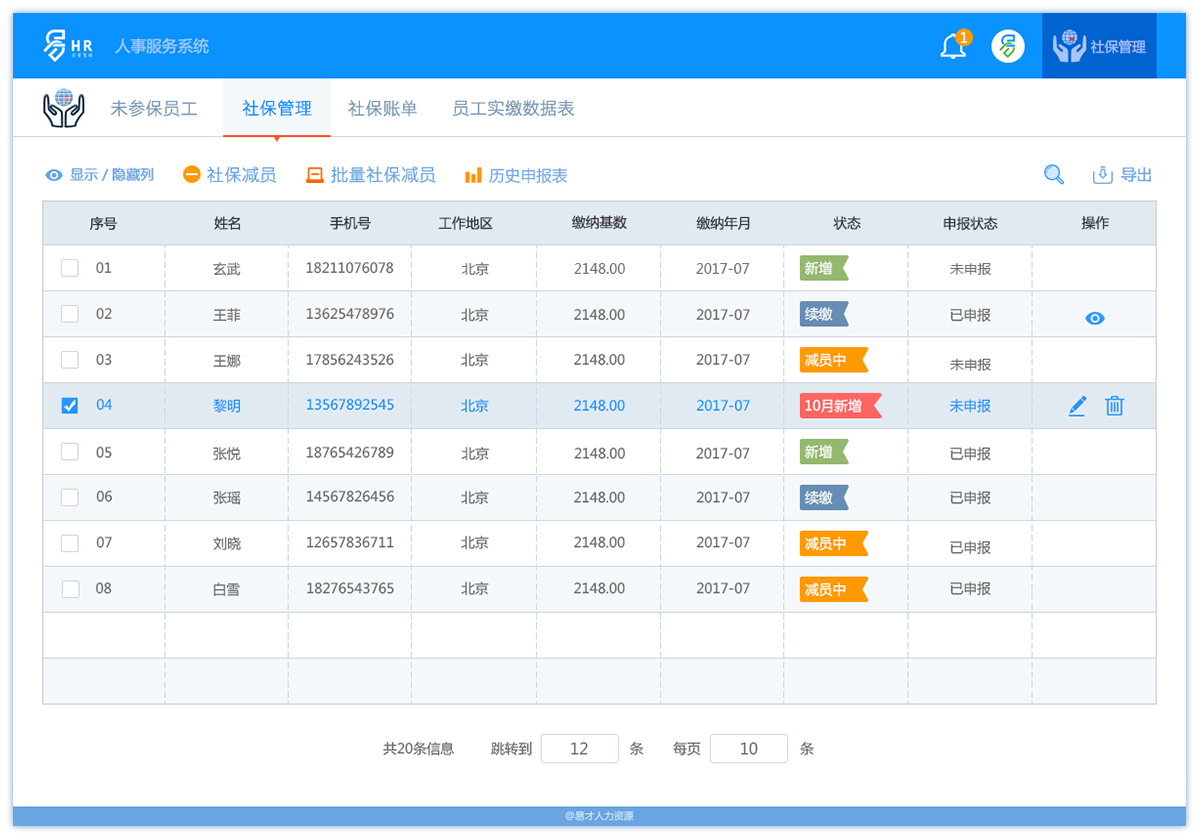Click 批量社保减员

click(x=370, y=175)
